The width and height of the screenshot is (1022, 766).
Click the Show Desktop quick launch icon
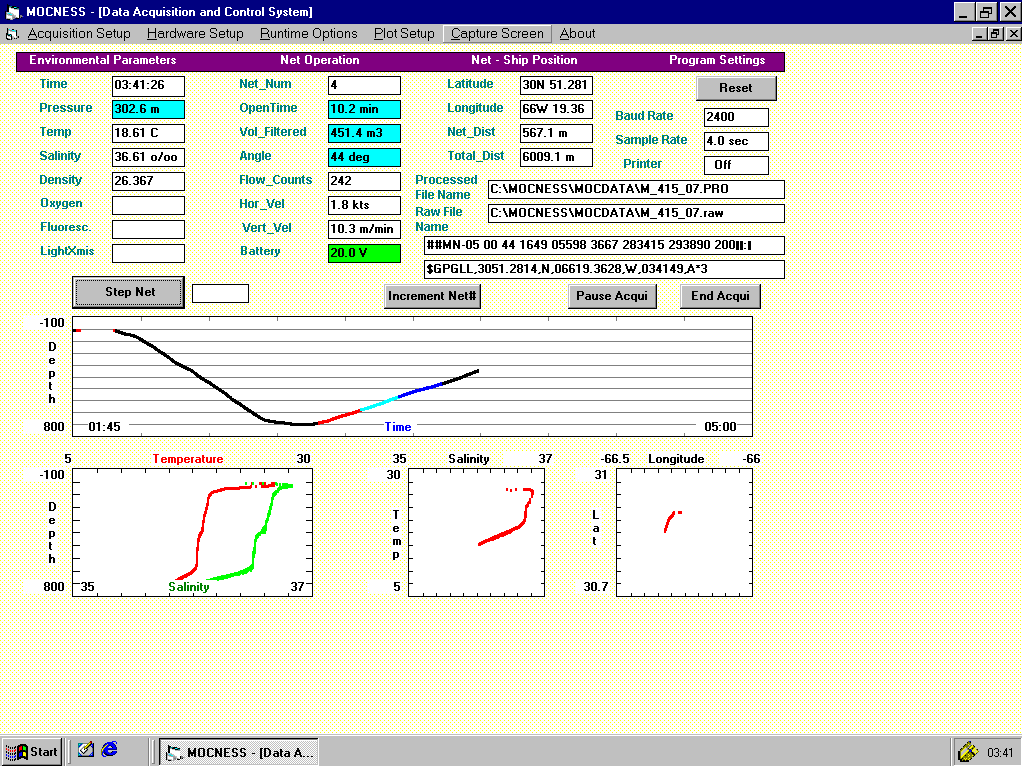(86, 749)
